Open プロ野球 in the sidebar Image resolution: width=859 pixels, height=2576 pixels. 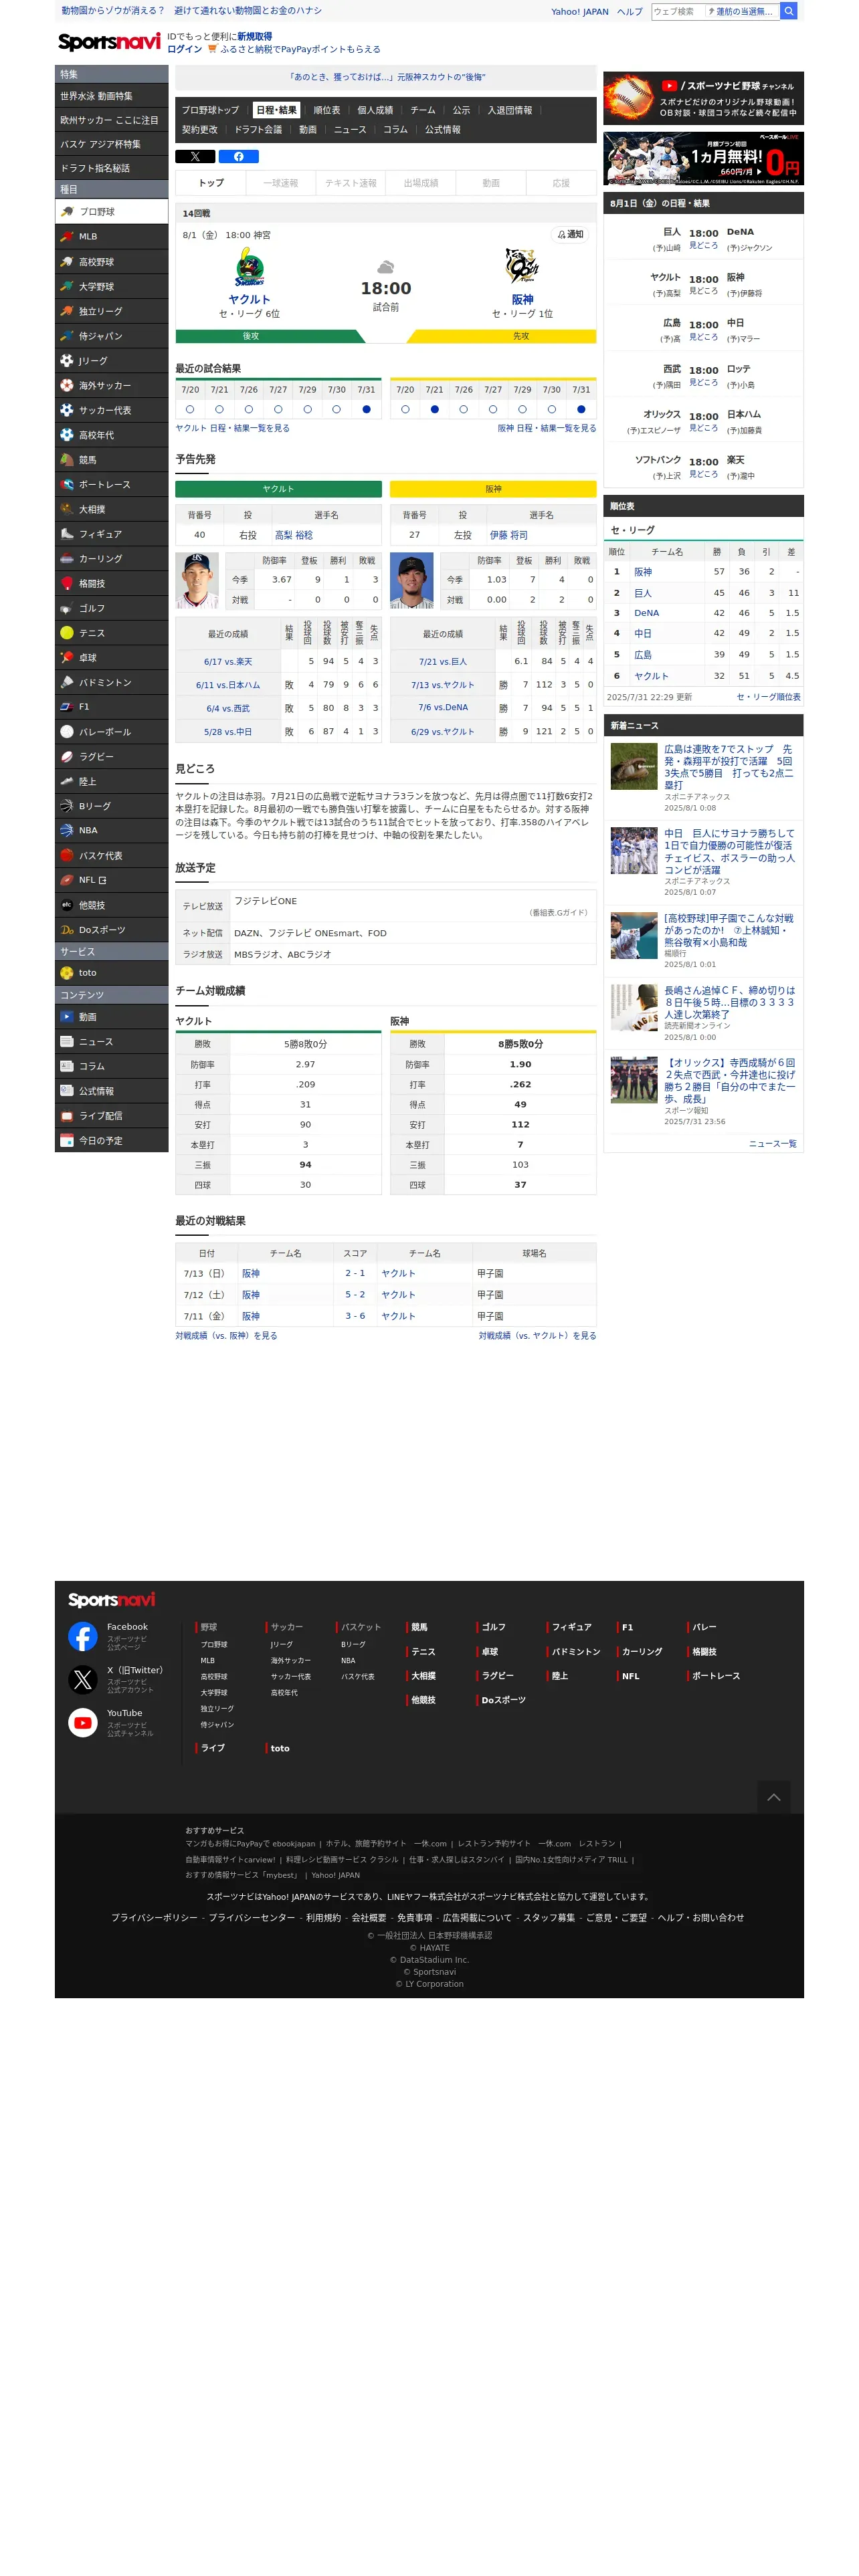coord(111,212)
